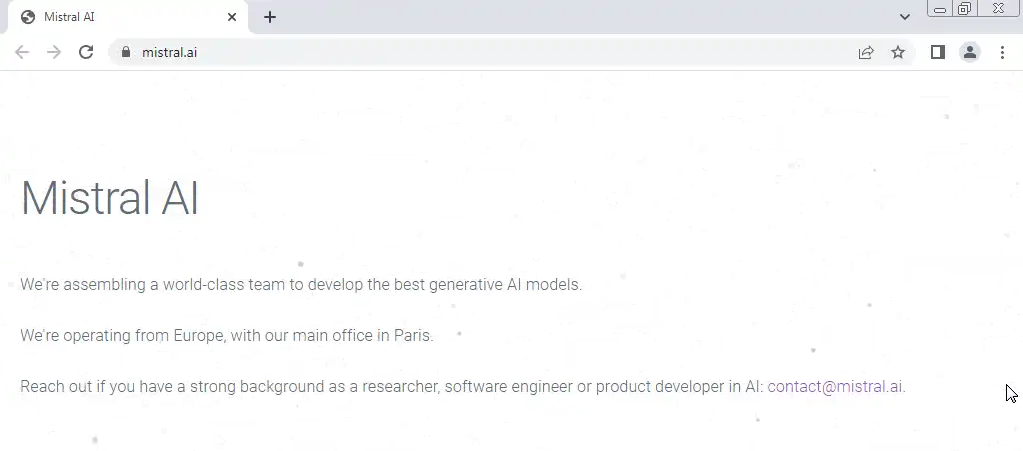Screen dimensions: 1023x451
Task: Open the user profile icon
Action: tap(970, 52)
